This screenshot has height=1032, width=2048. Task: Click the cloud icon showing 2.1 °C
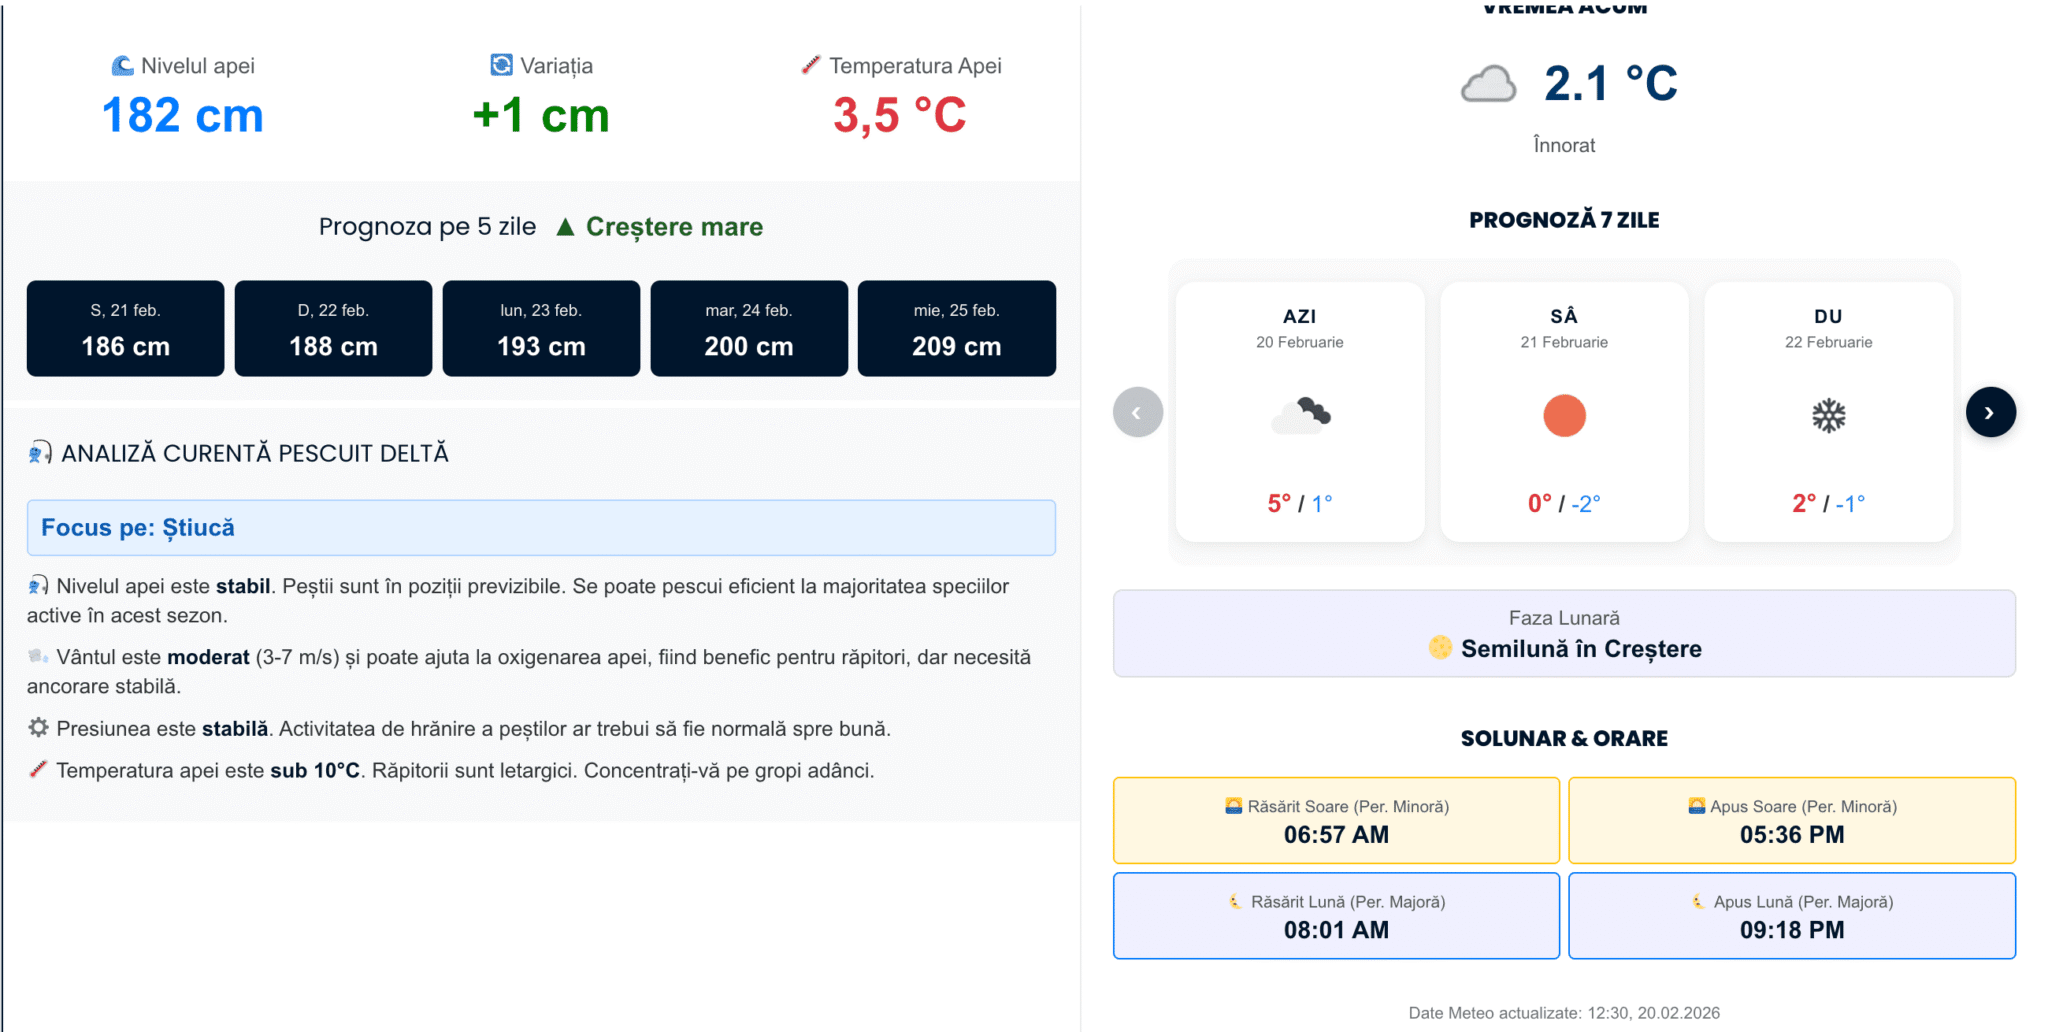point(1487,84)
